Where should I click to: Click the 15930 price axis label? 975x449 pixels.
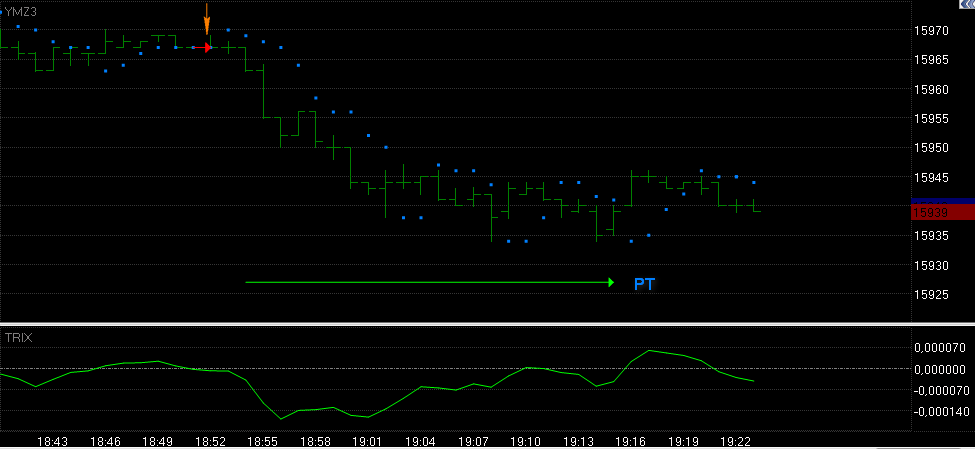pos(930,266)
